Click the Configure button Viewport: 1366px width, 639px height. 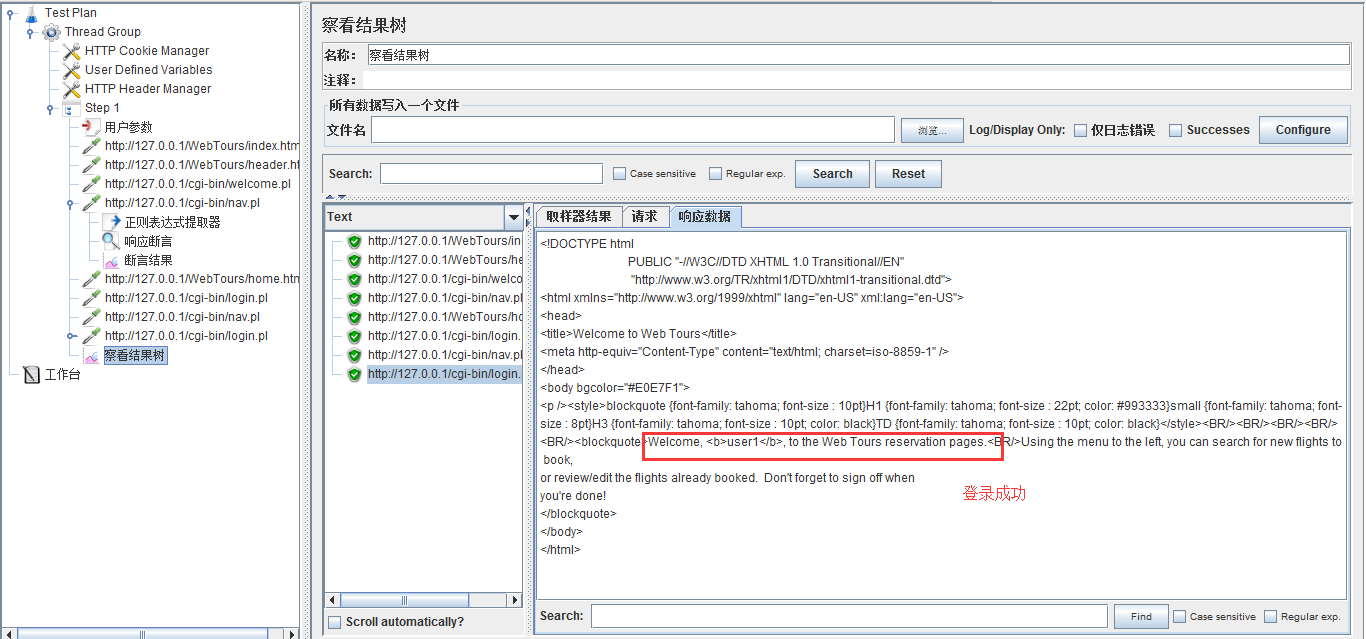coord(1302,130)
